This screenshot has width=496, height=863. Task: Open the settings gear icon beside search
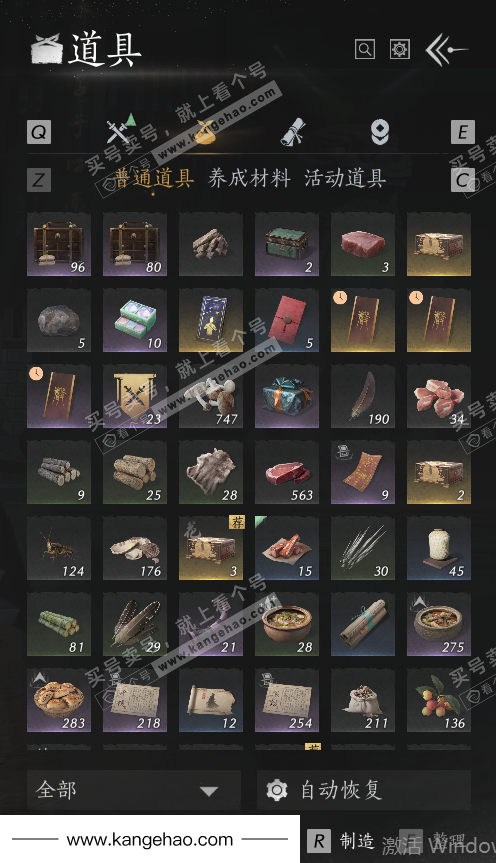[400, 50]
